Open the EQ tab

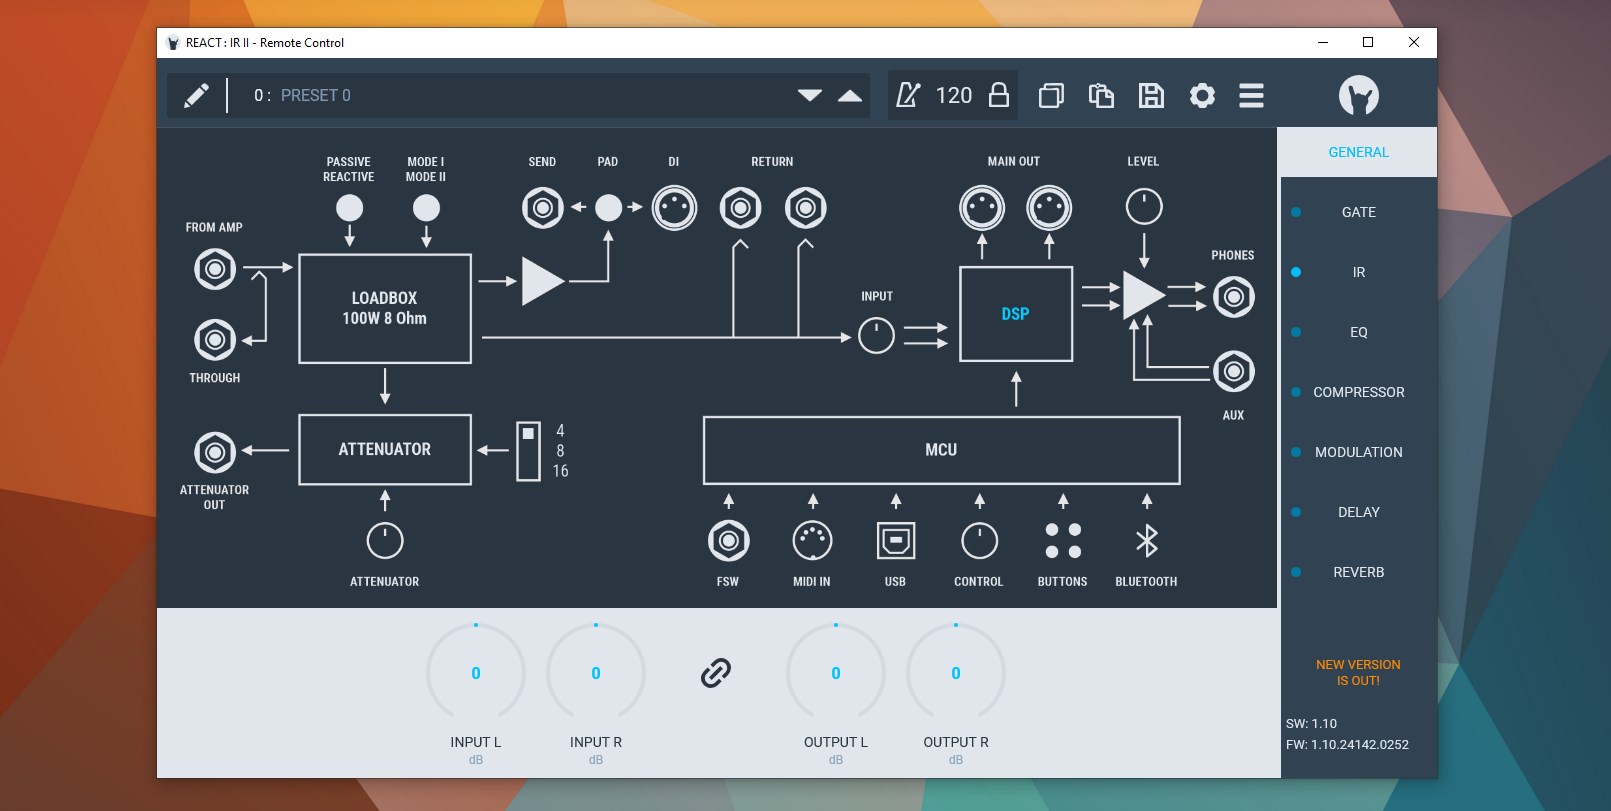(x=1359, y=332)
